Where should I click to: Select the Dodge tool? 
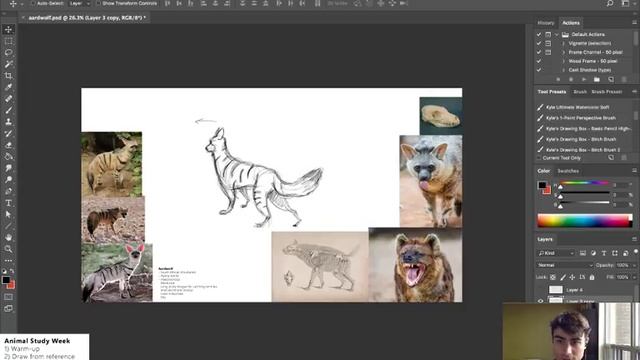point(8,179)
